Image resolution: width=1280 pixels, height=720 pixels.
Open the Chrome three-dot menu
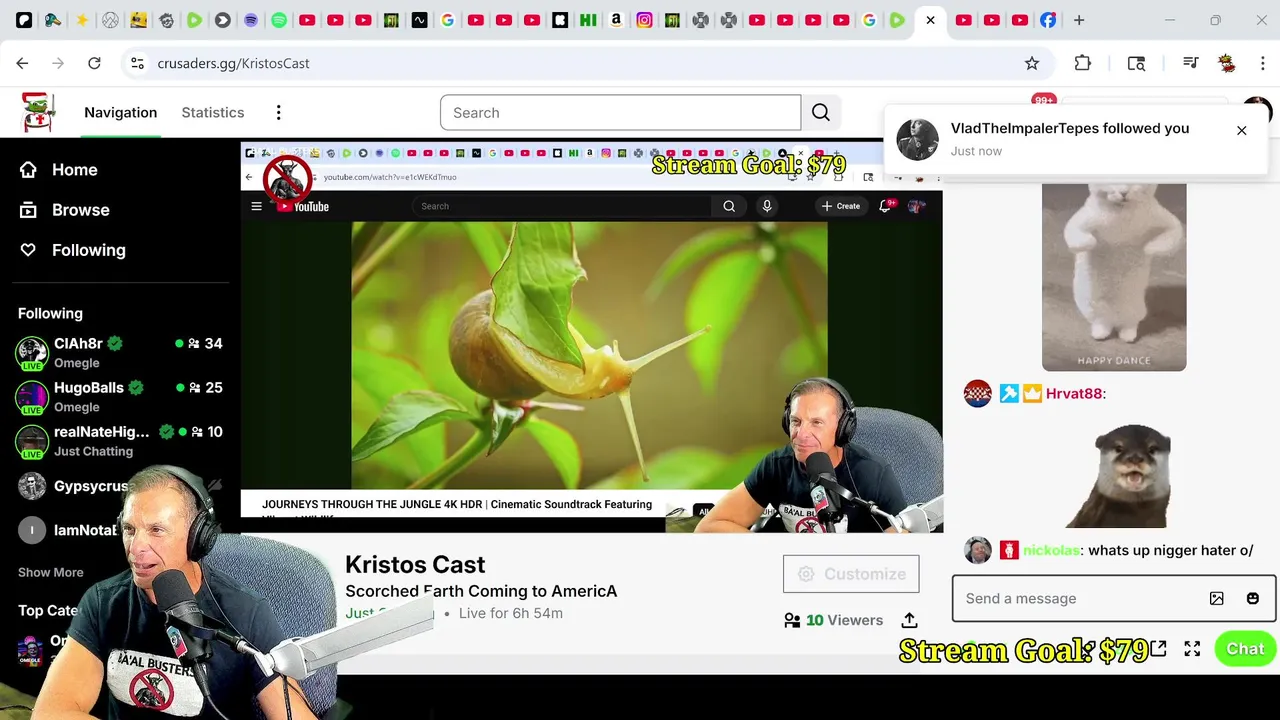[x=1262, y=63]
